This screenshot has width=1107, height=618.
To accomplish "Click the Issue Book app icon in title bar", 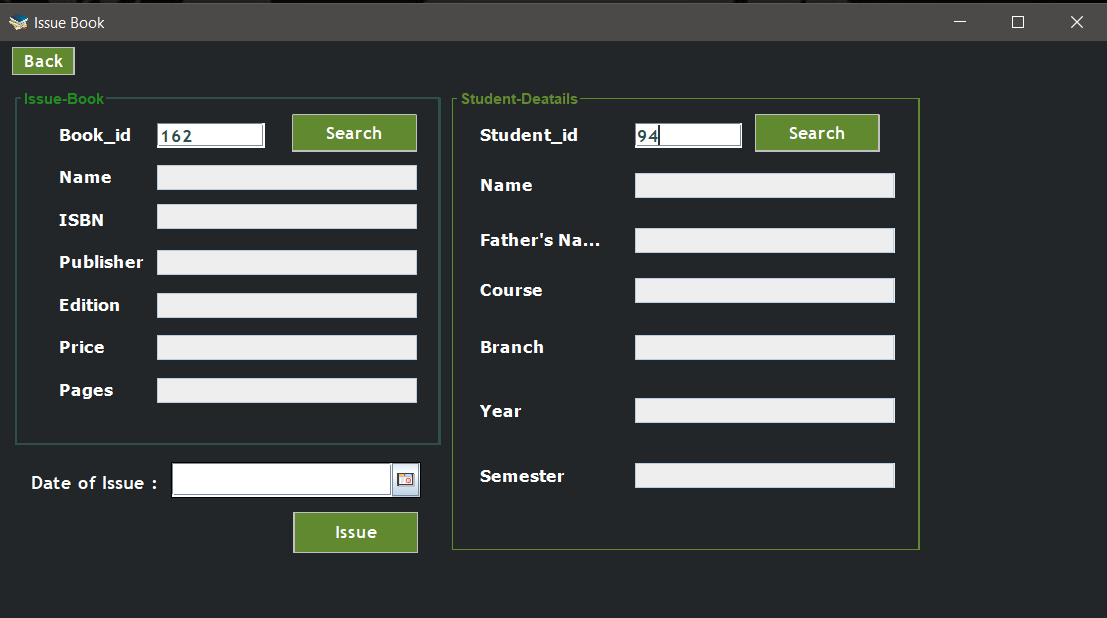I will (x=18, y=23).
